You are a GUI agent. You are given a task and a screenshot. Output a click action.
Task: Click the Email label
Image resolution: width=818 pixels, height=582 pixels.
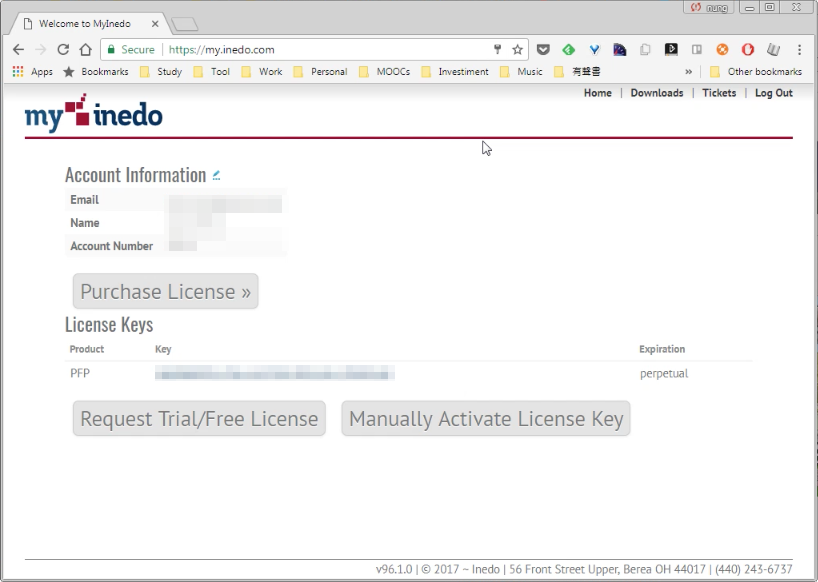85,200
